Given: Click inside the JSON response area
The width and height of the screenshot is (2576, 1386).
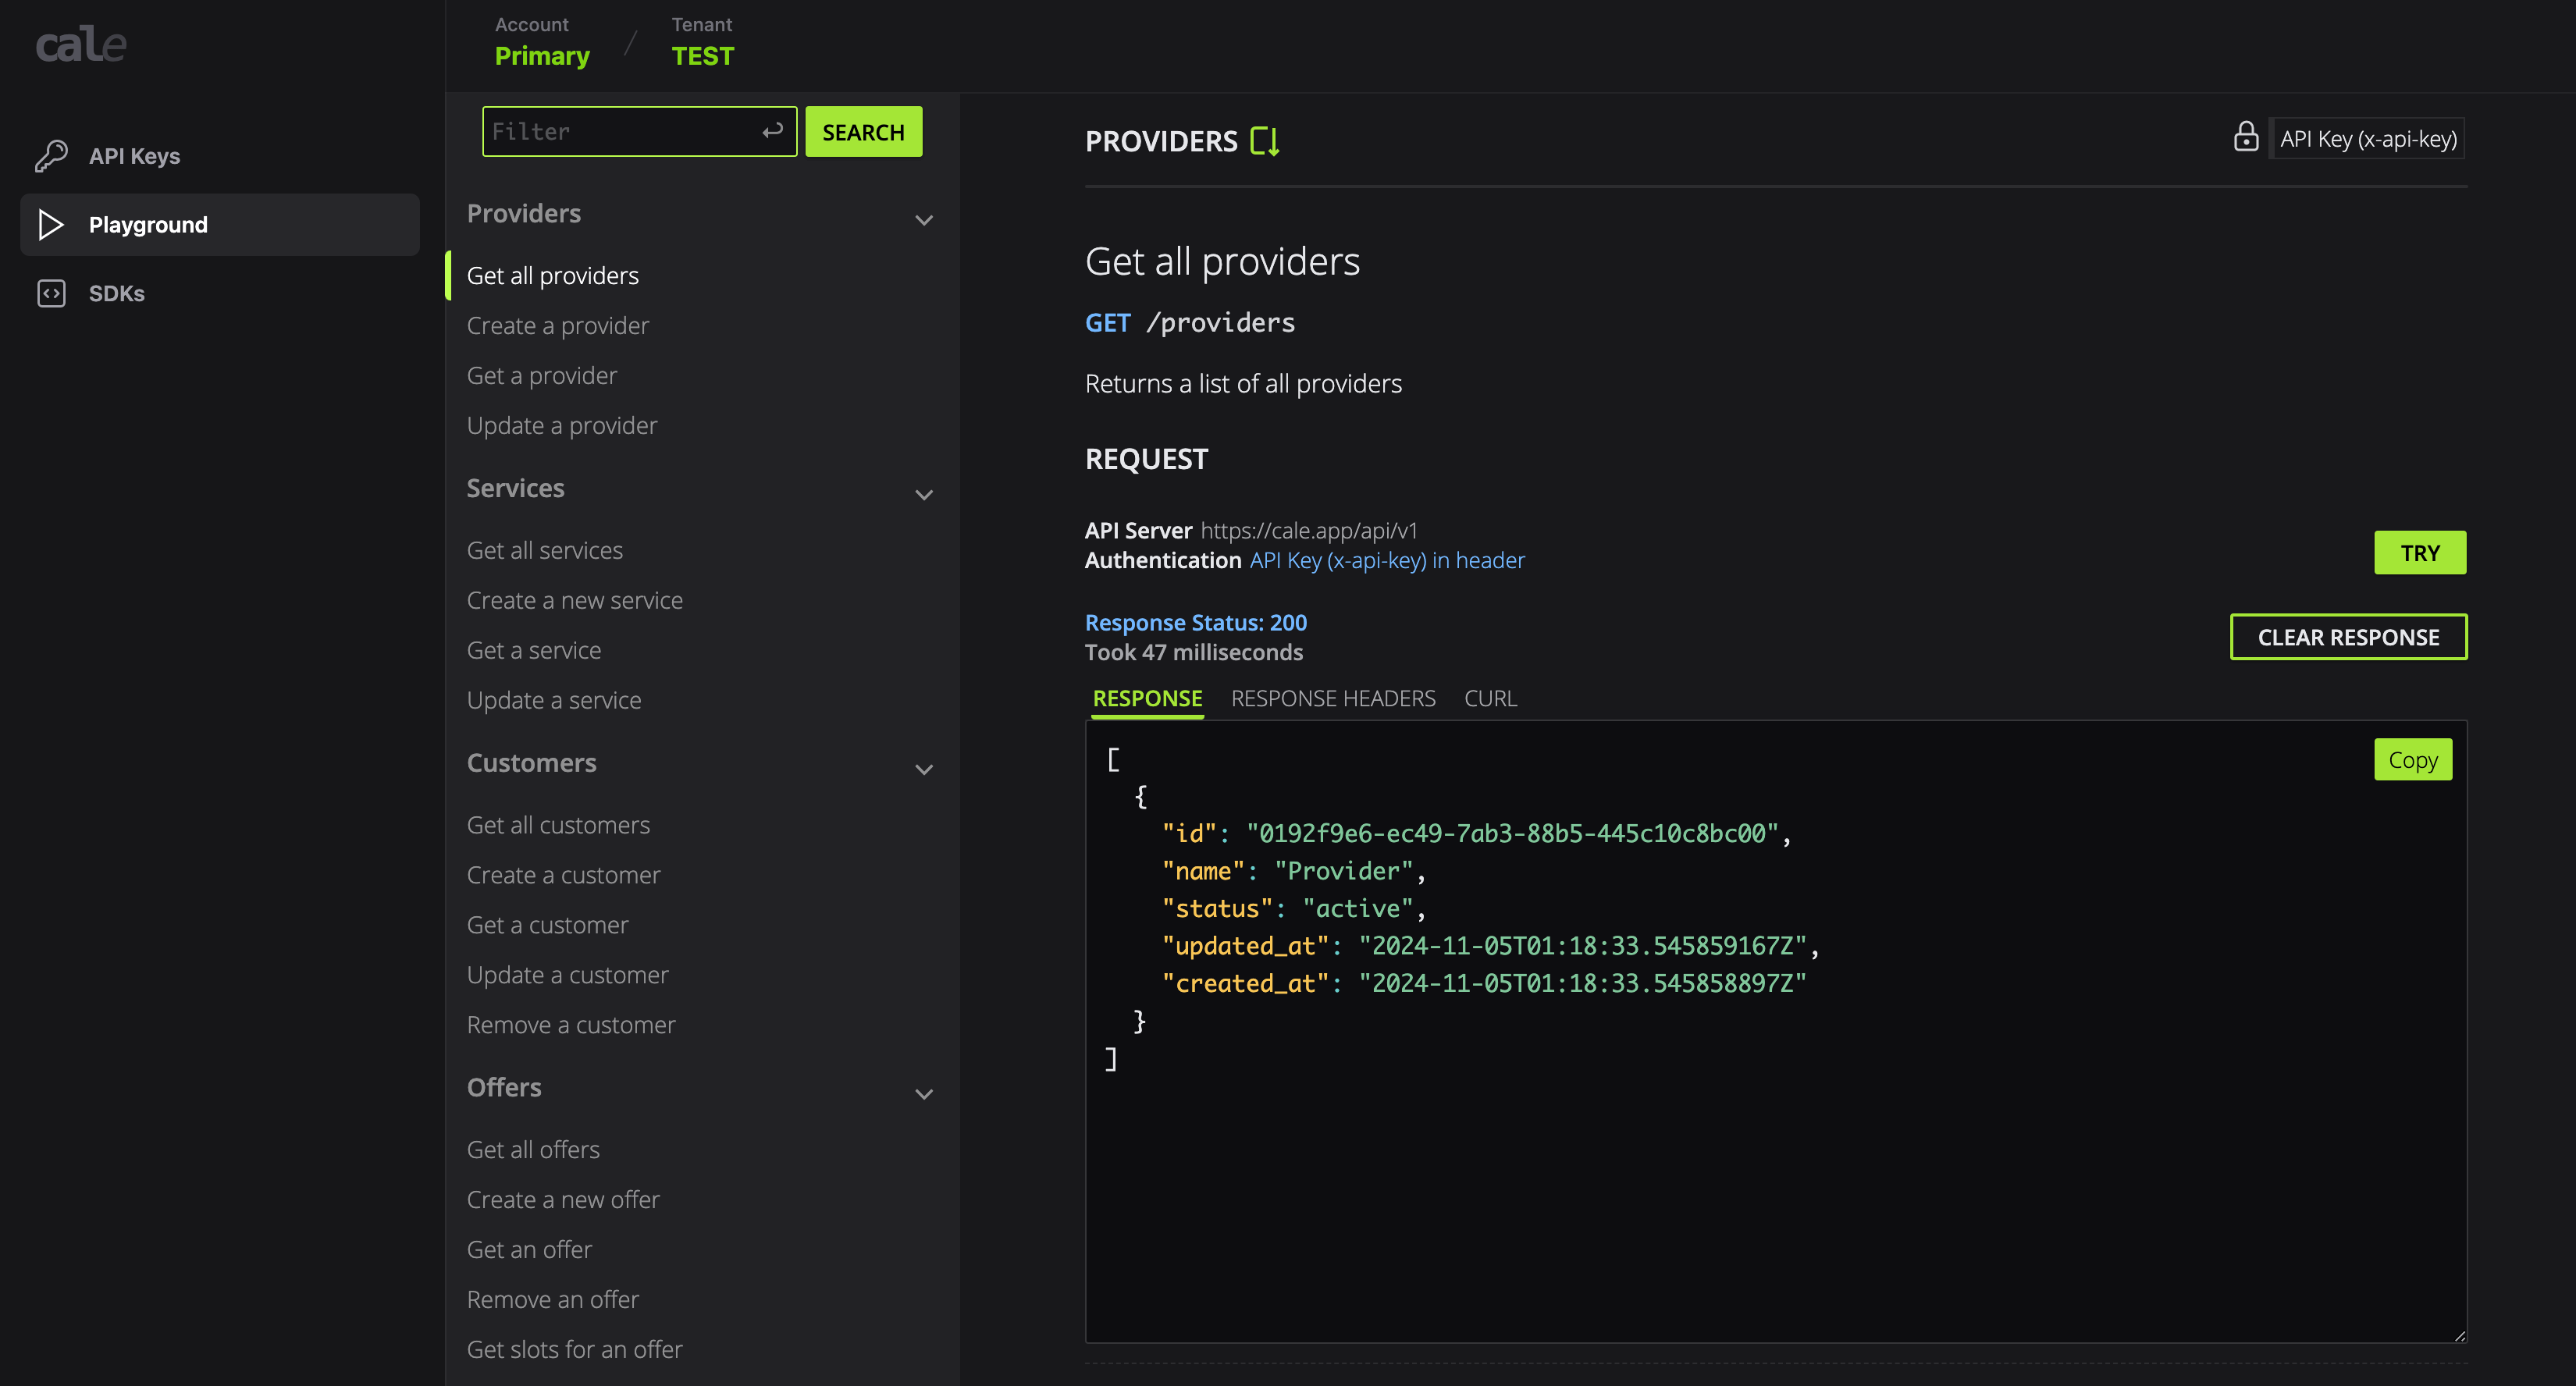Looking at the screenshot, I should (x=1775, y=1031).
